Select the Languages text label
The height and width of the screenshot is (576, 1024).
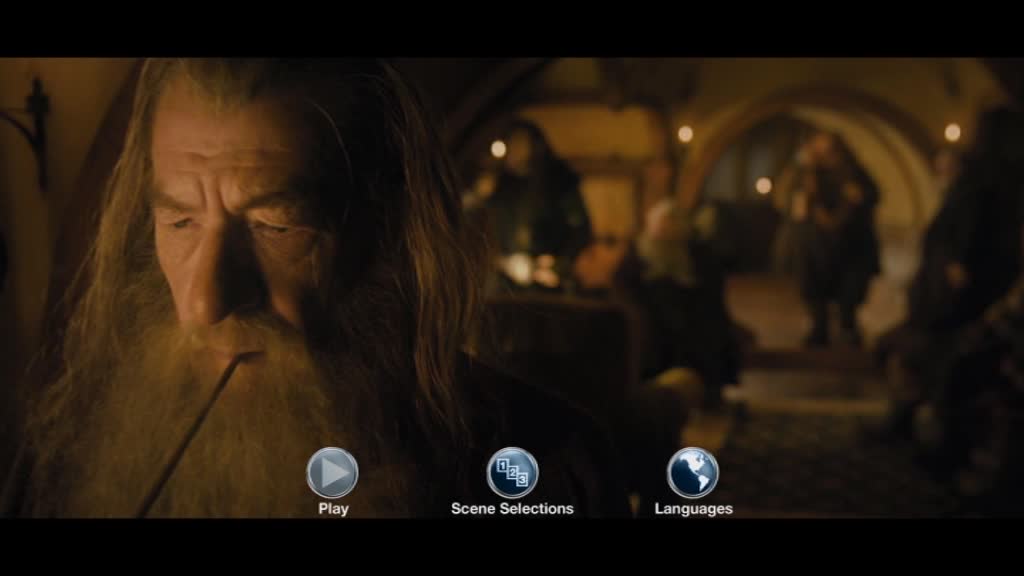694,509
